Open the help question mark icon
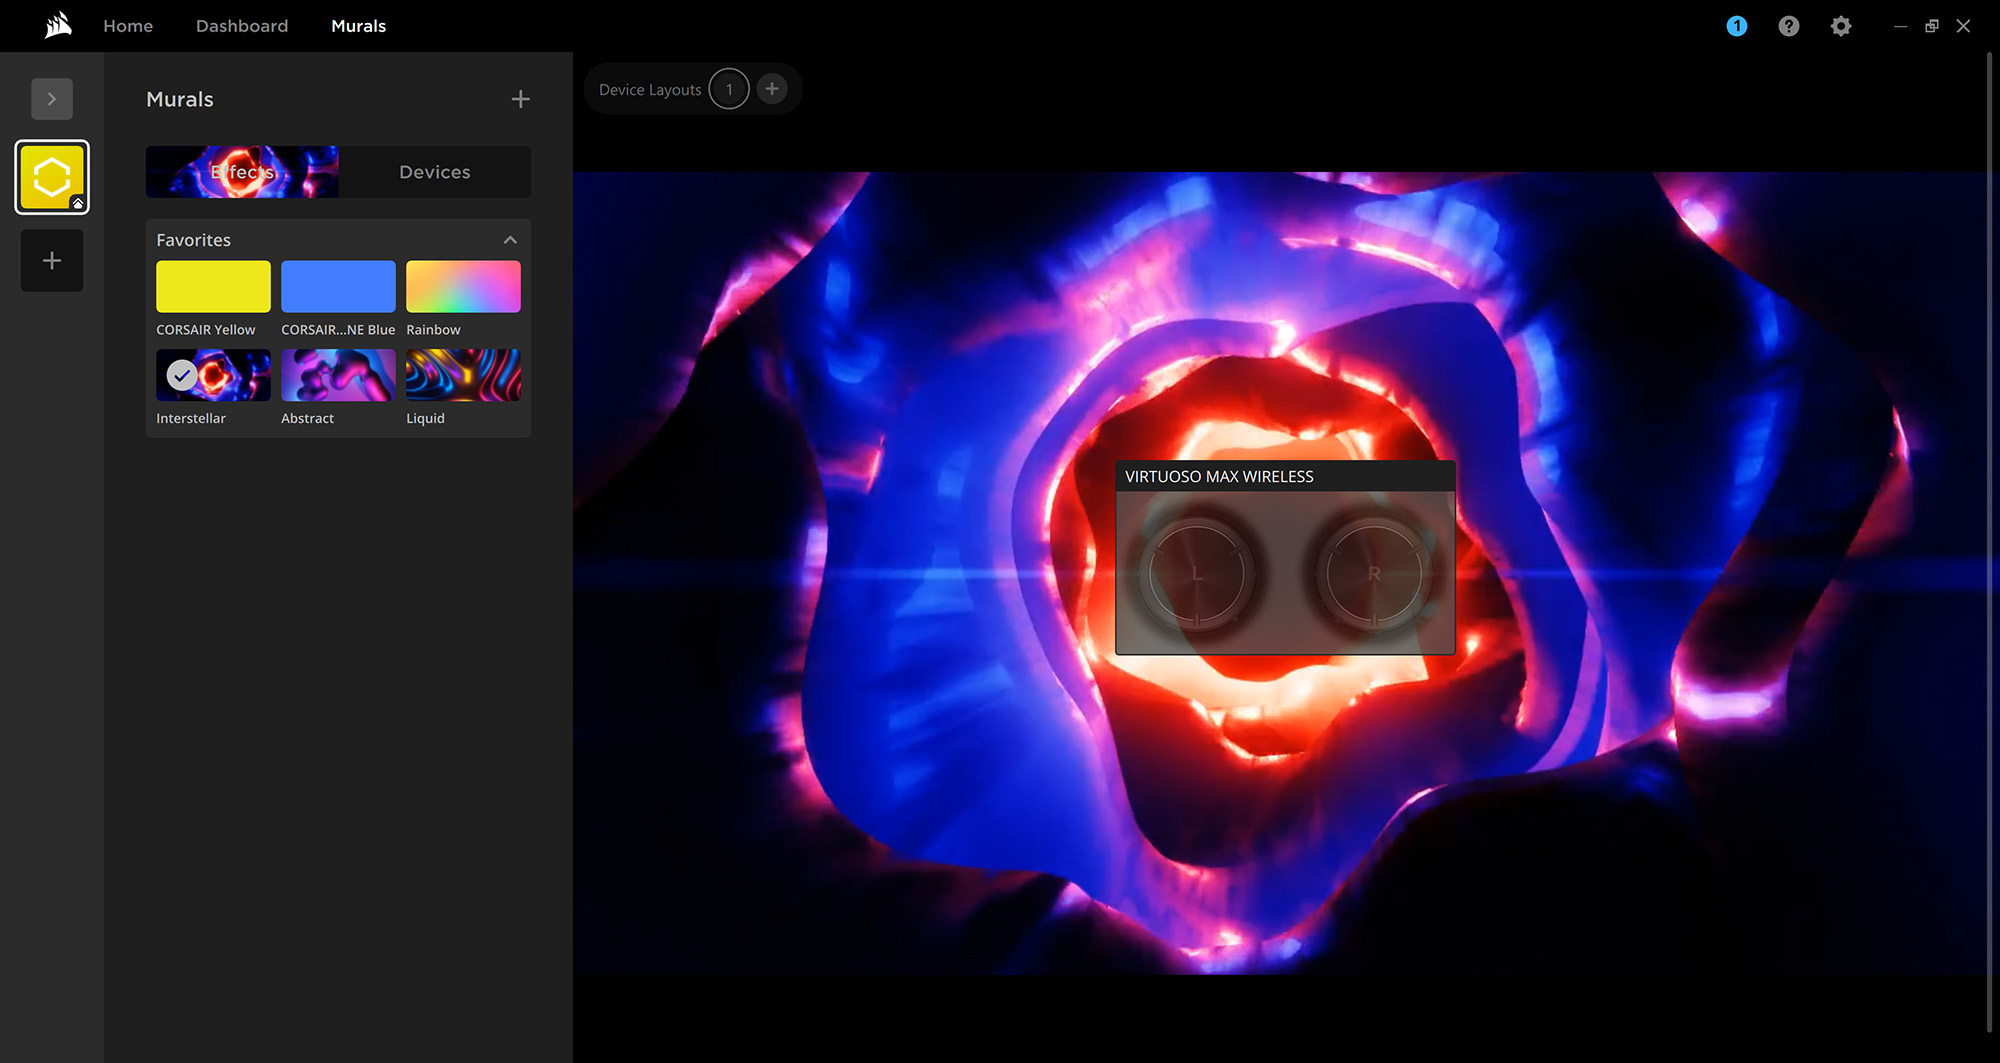The image size is (2000, 1063). point(1789,26)
